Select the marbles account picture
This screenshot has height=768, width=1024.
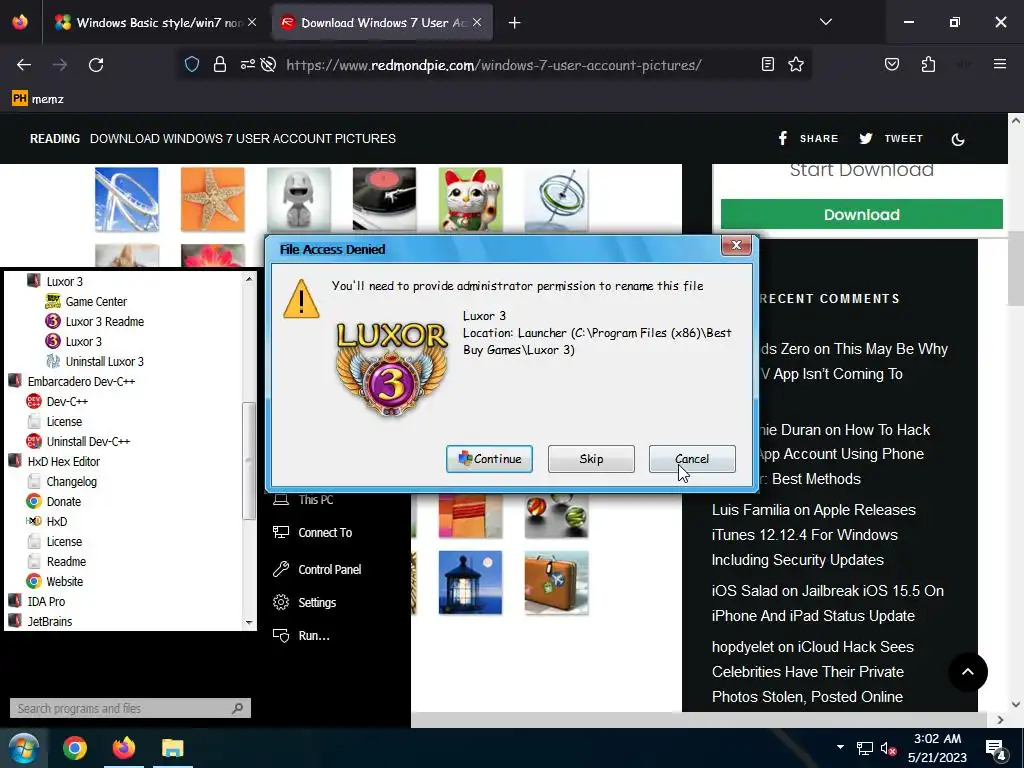click(x=556, y=517)
